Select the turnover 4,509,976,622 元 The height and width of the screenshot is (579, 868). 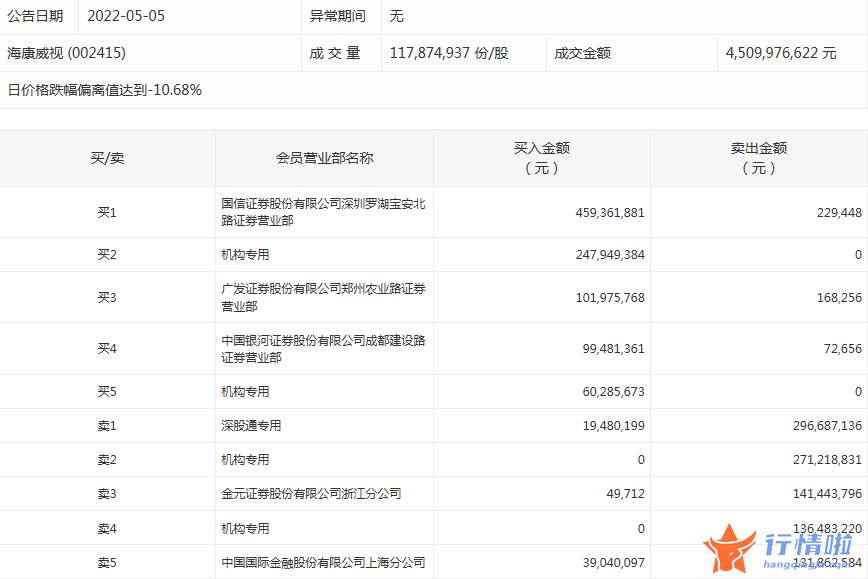tap(781, 53)
